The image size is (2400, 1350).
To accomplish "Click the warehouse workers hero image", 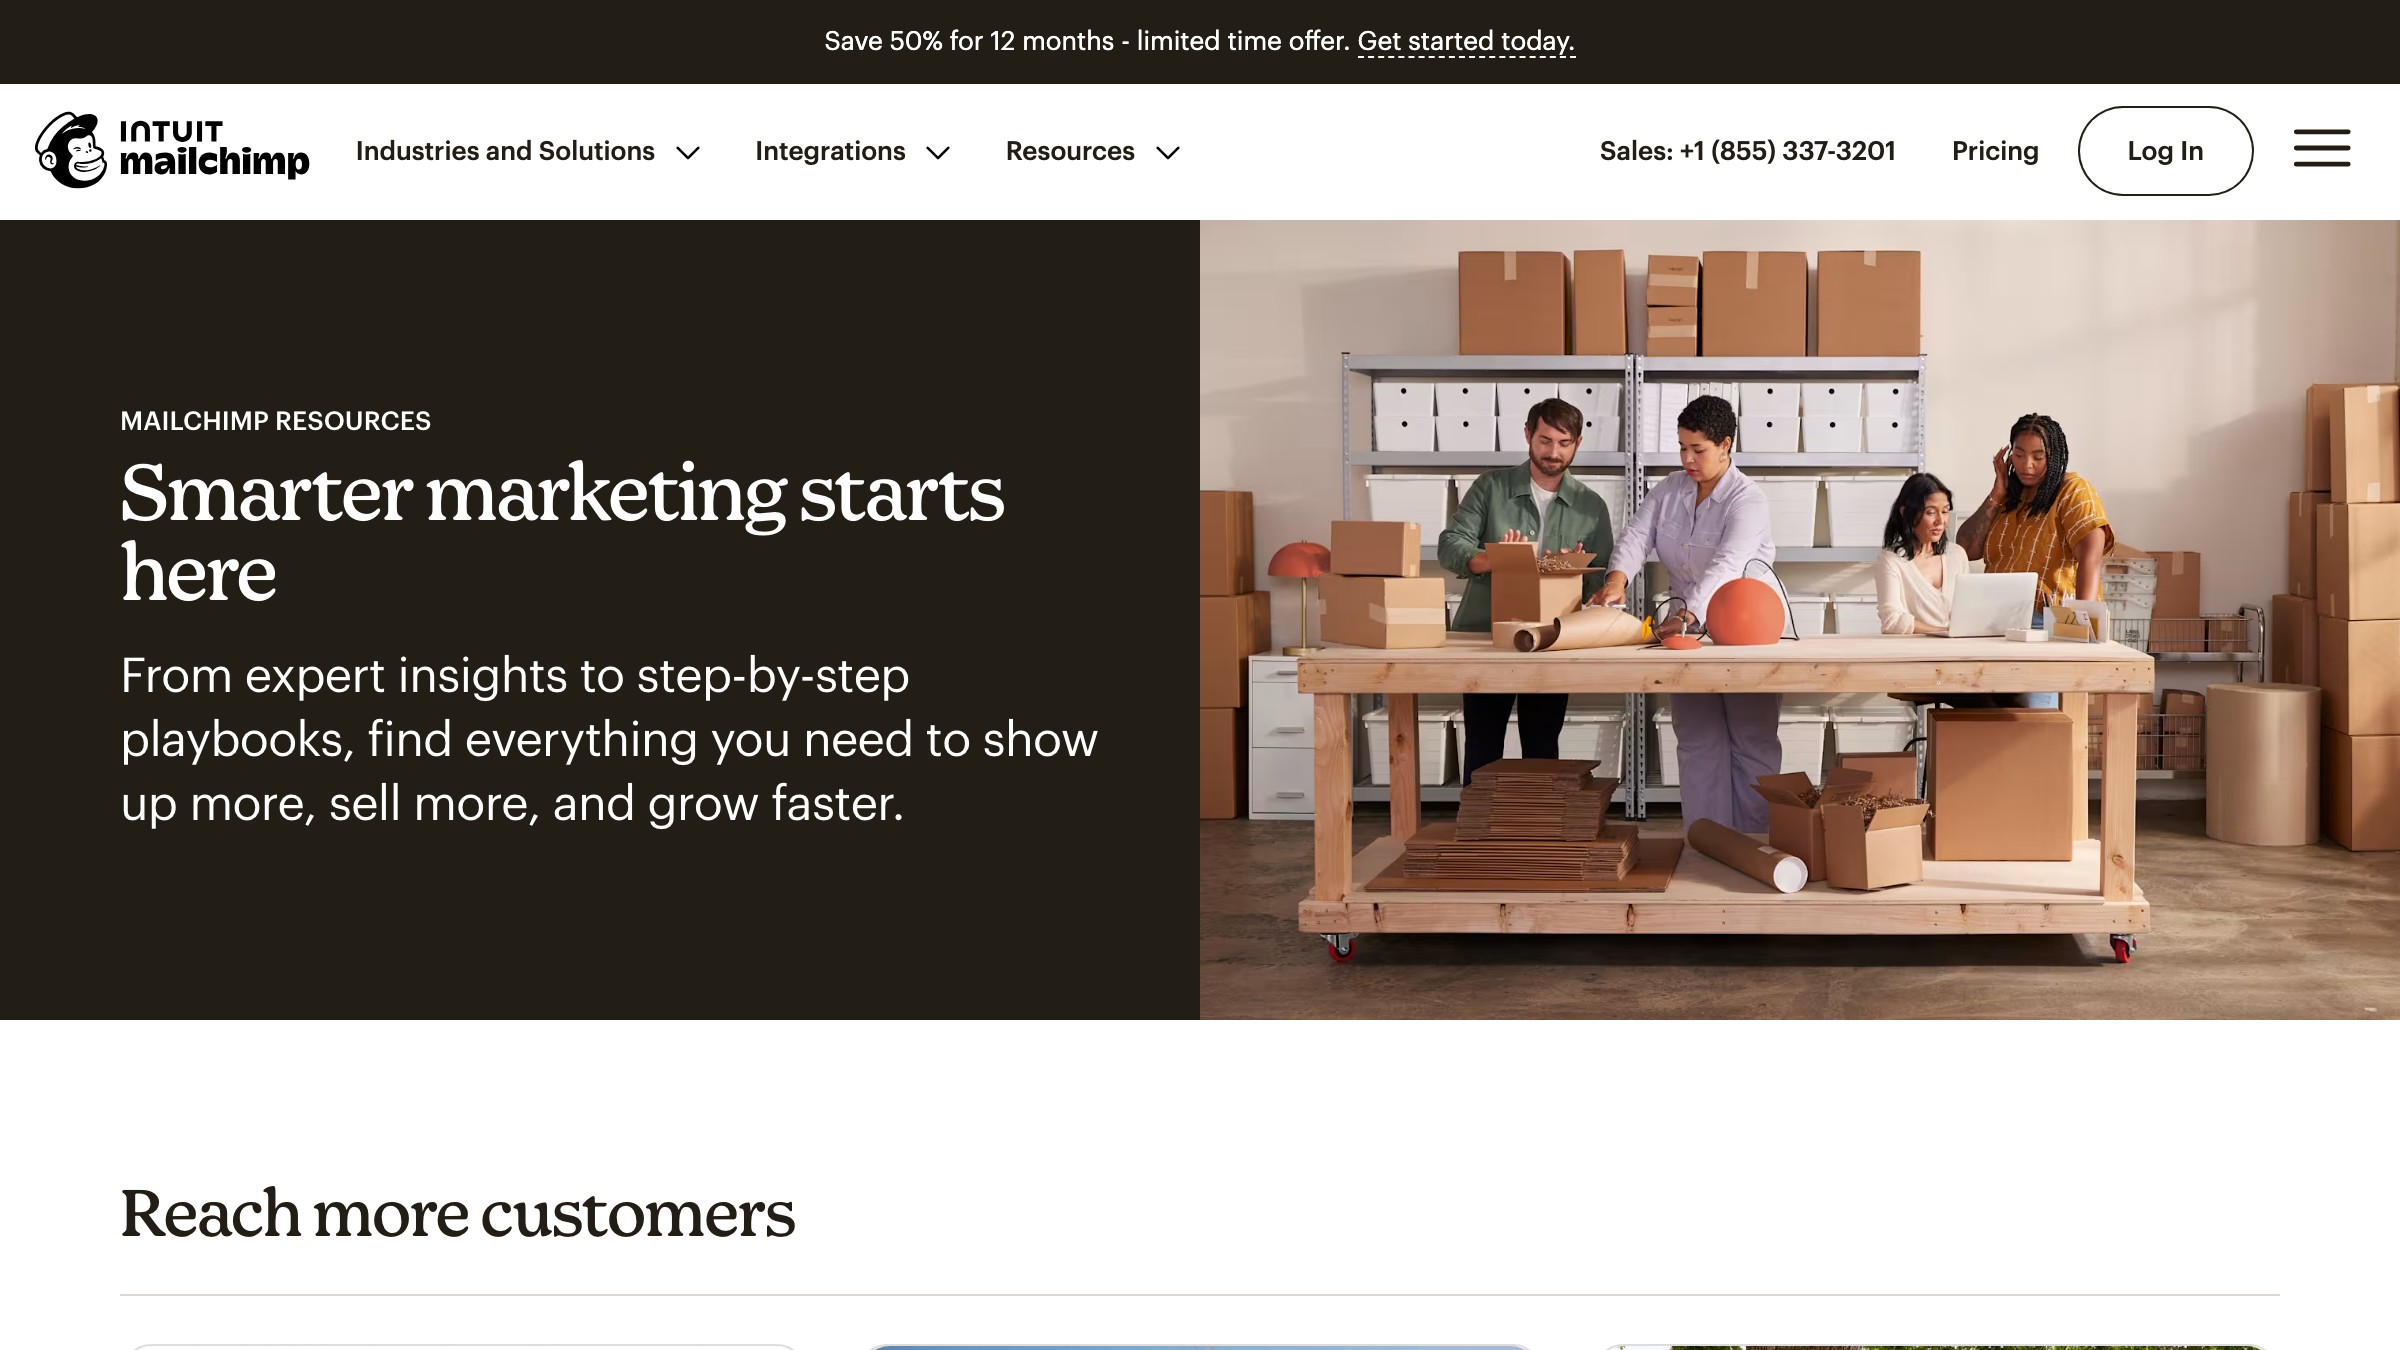I will pyautogui.click(x=1800, y=620).
